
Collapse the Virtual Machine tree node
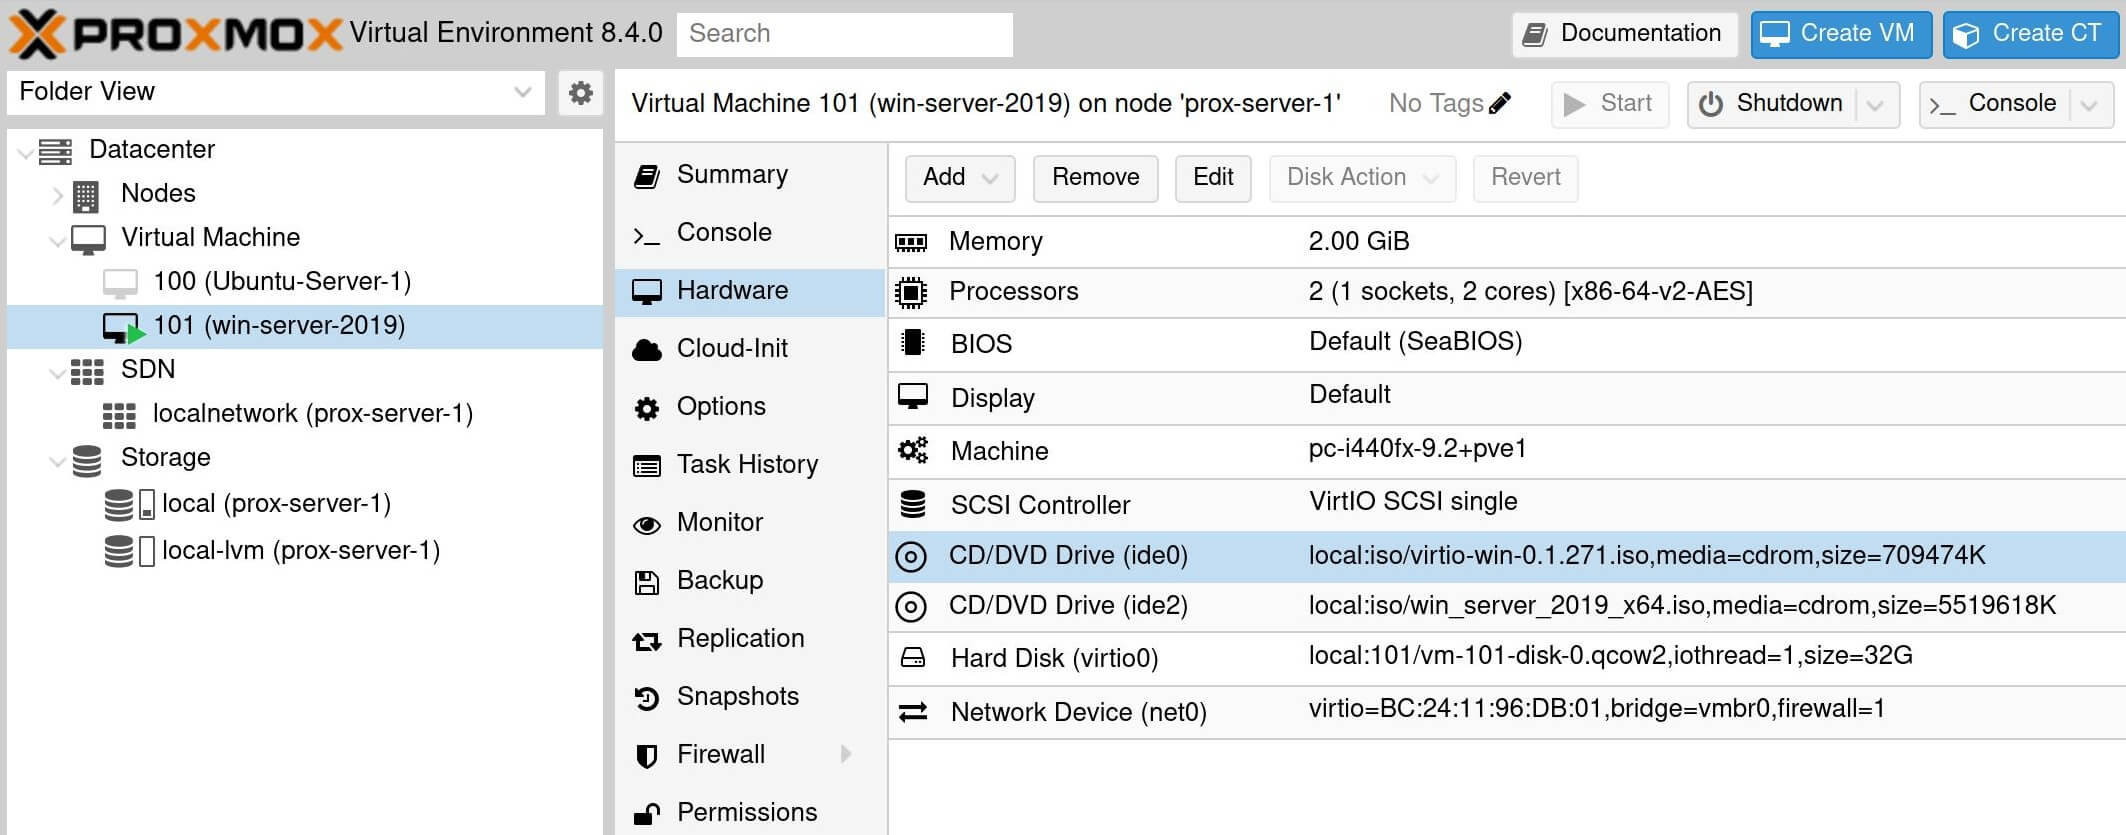point(57,241)
